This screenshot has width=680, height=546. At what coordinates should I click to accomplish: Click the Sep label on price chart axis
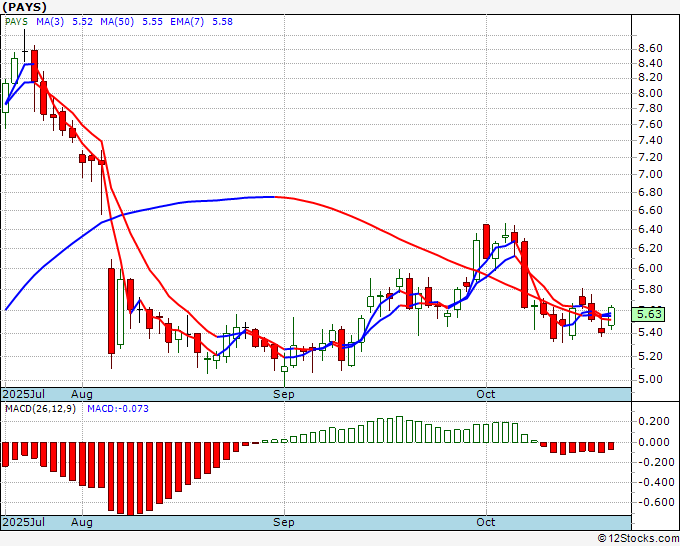coord(284,394)
